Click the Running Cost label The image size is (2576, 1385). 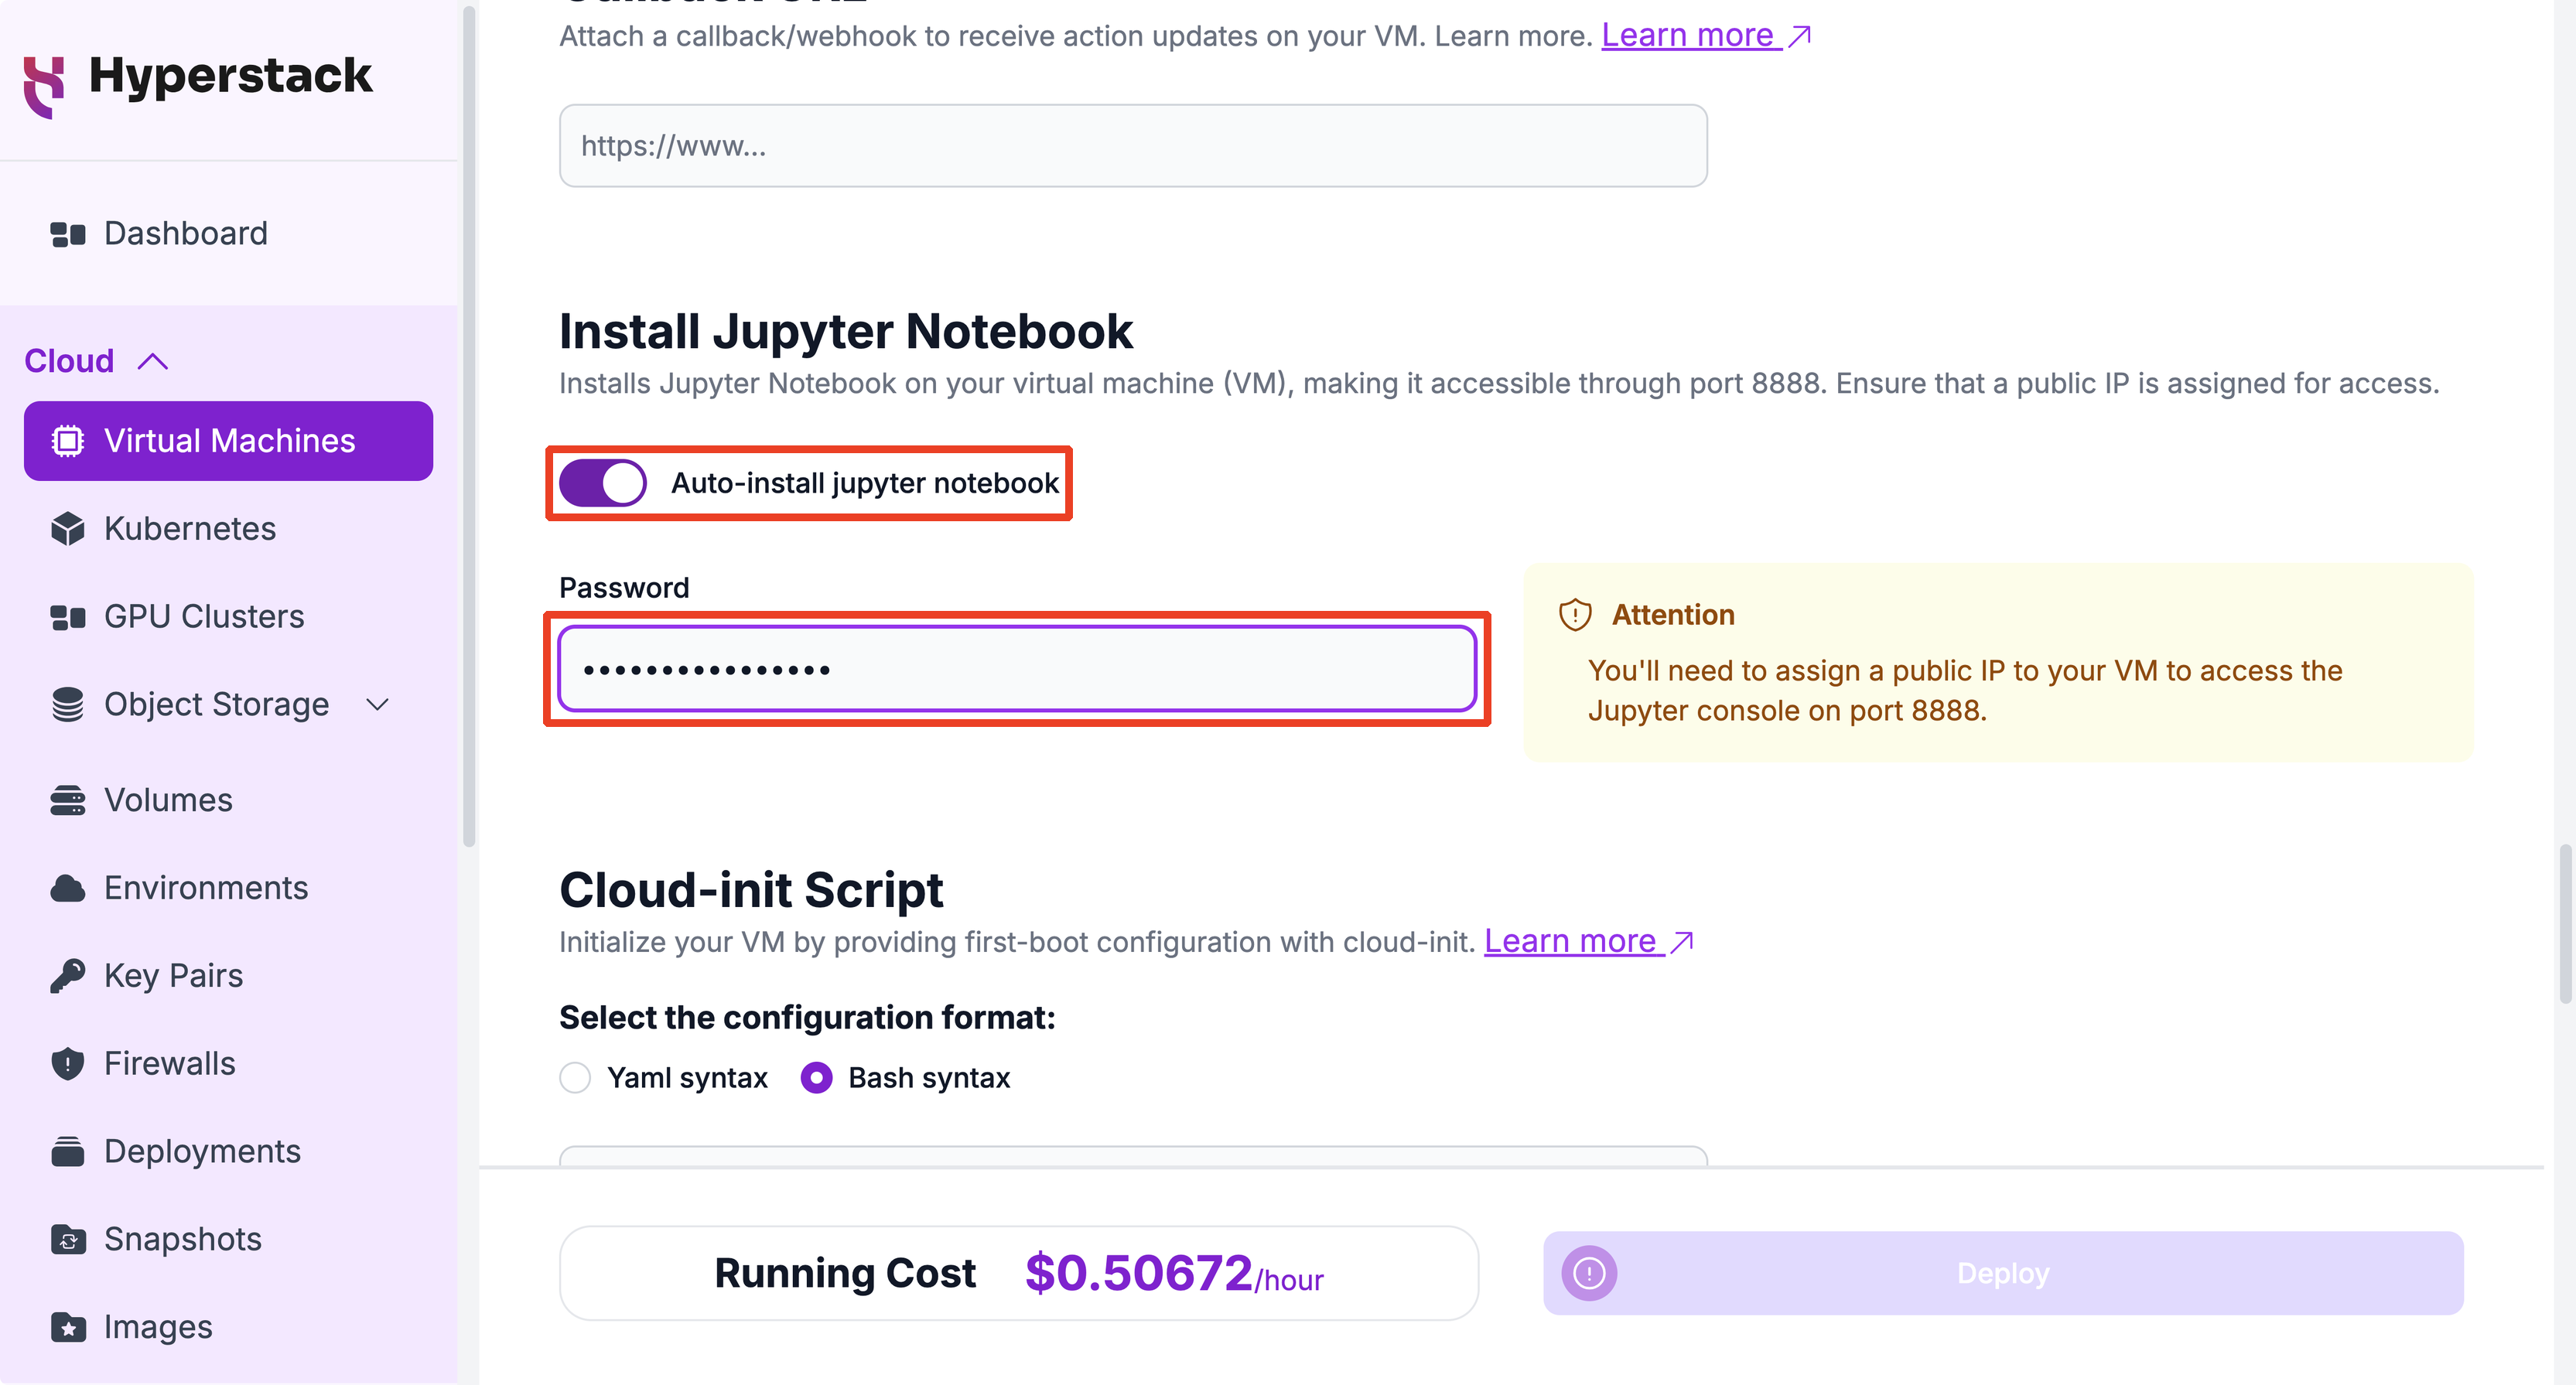(845, 1273)
